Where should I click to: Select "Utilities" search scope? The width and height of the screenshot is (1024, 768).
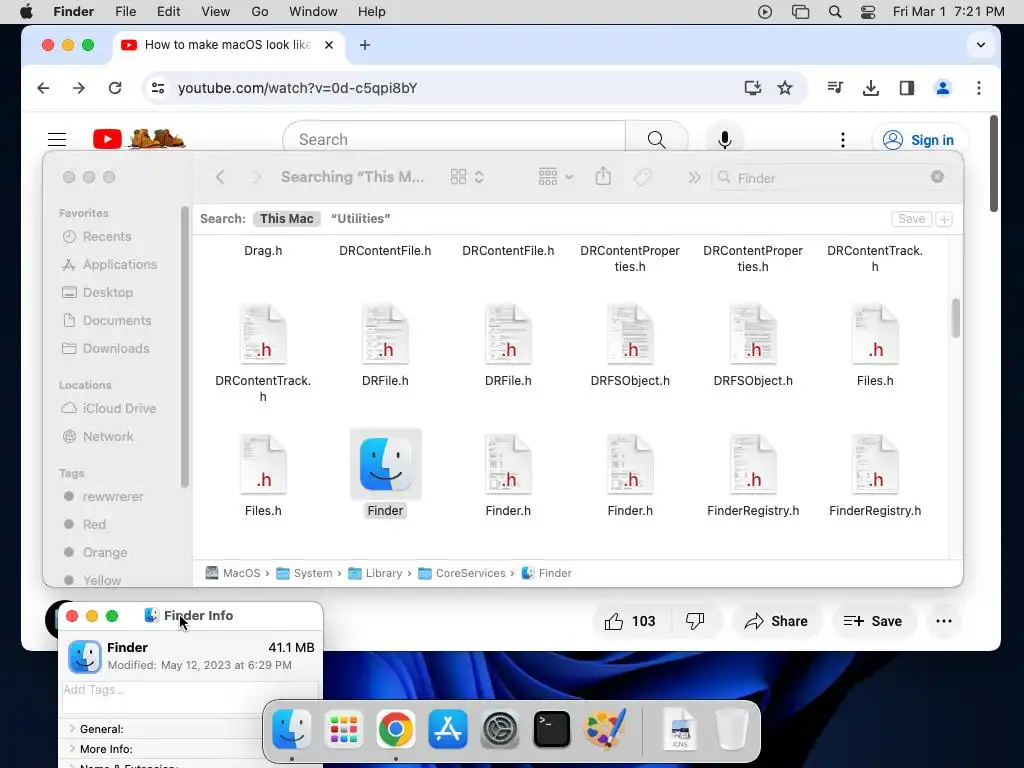(360, 219)
